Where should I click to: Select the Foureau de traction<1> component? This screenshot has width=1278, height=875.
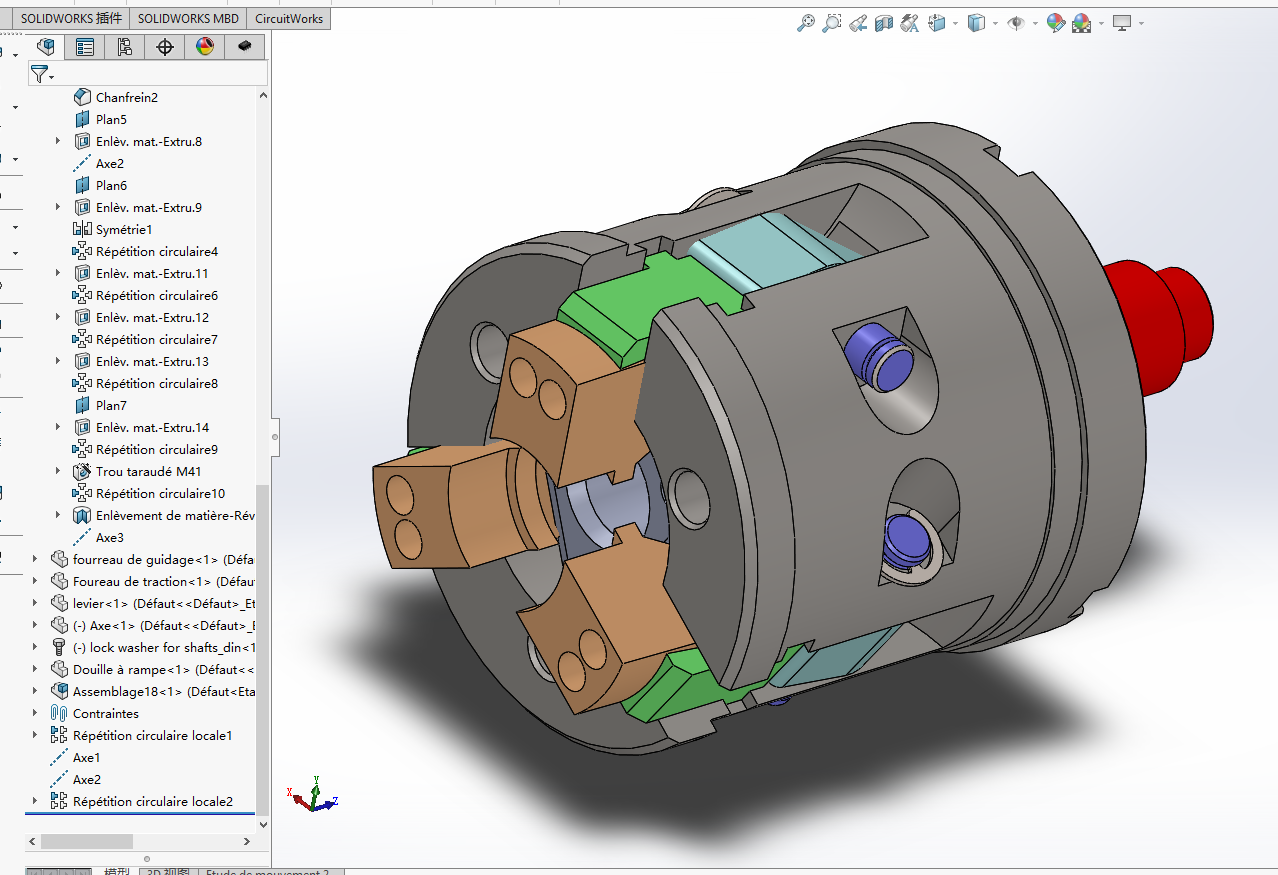pyautogui.click(x=164, y=581)
